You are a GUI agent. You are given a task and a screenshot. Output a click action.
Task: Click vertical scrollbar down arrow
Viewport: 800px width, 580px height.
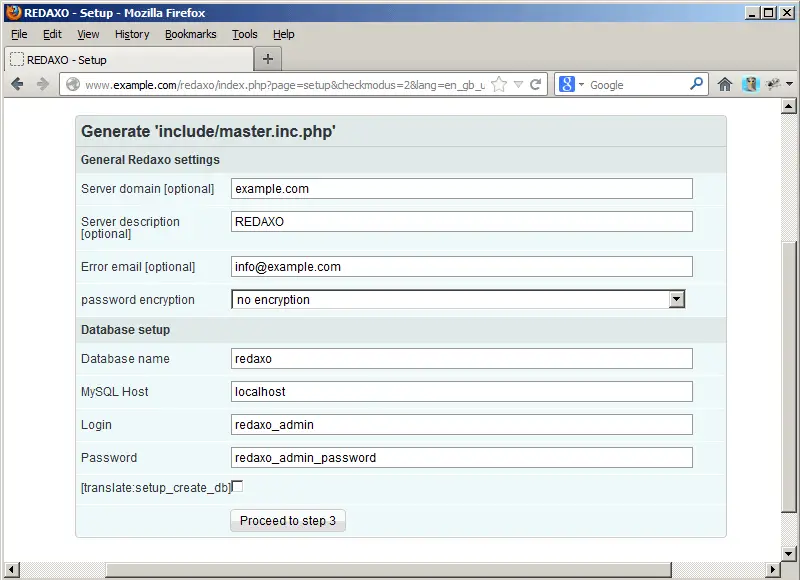[788, 553]
